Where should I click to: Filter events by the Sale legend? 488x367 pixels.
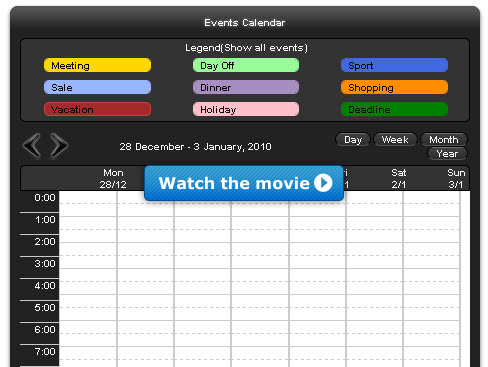click(x=97, y=87)
